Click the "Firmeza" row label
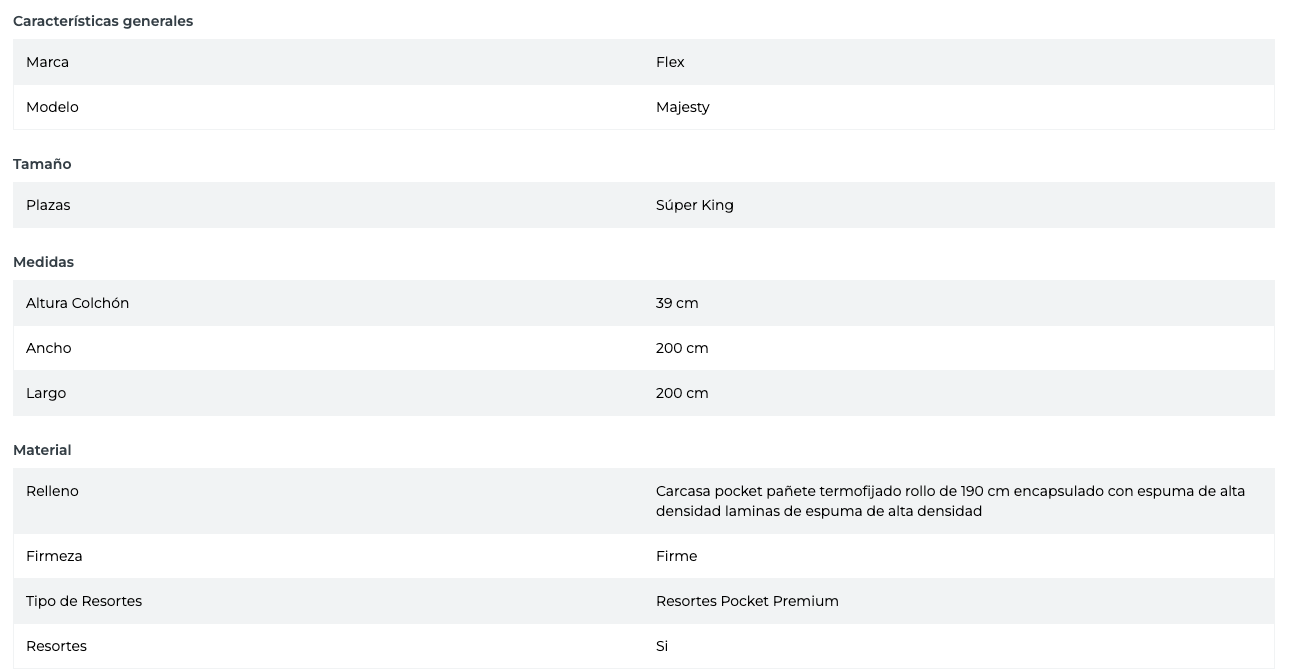The width and height of the screenshot is (1295, 670). [54, 556]
